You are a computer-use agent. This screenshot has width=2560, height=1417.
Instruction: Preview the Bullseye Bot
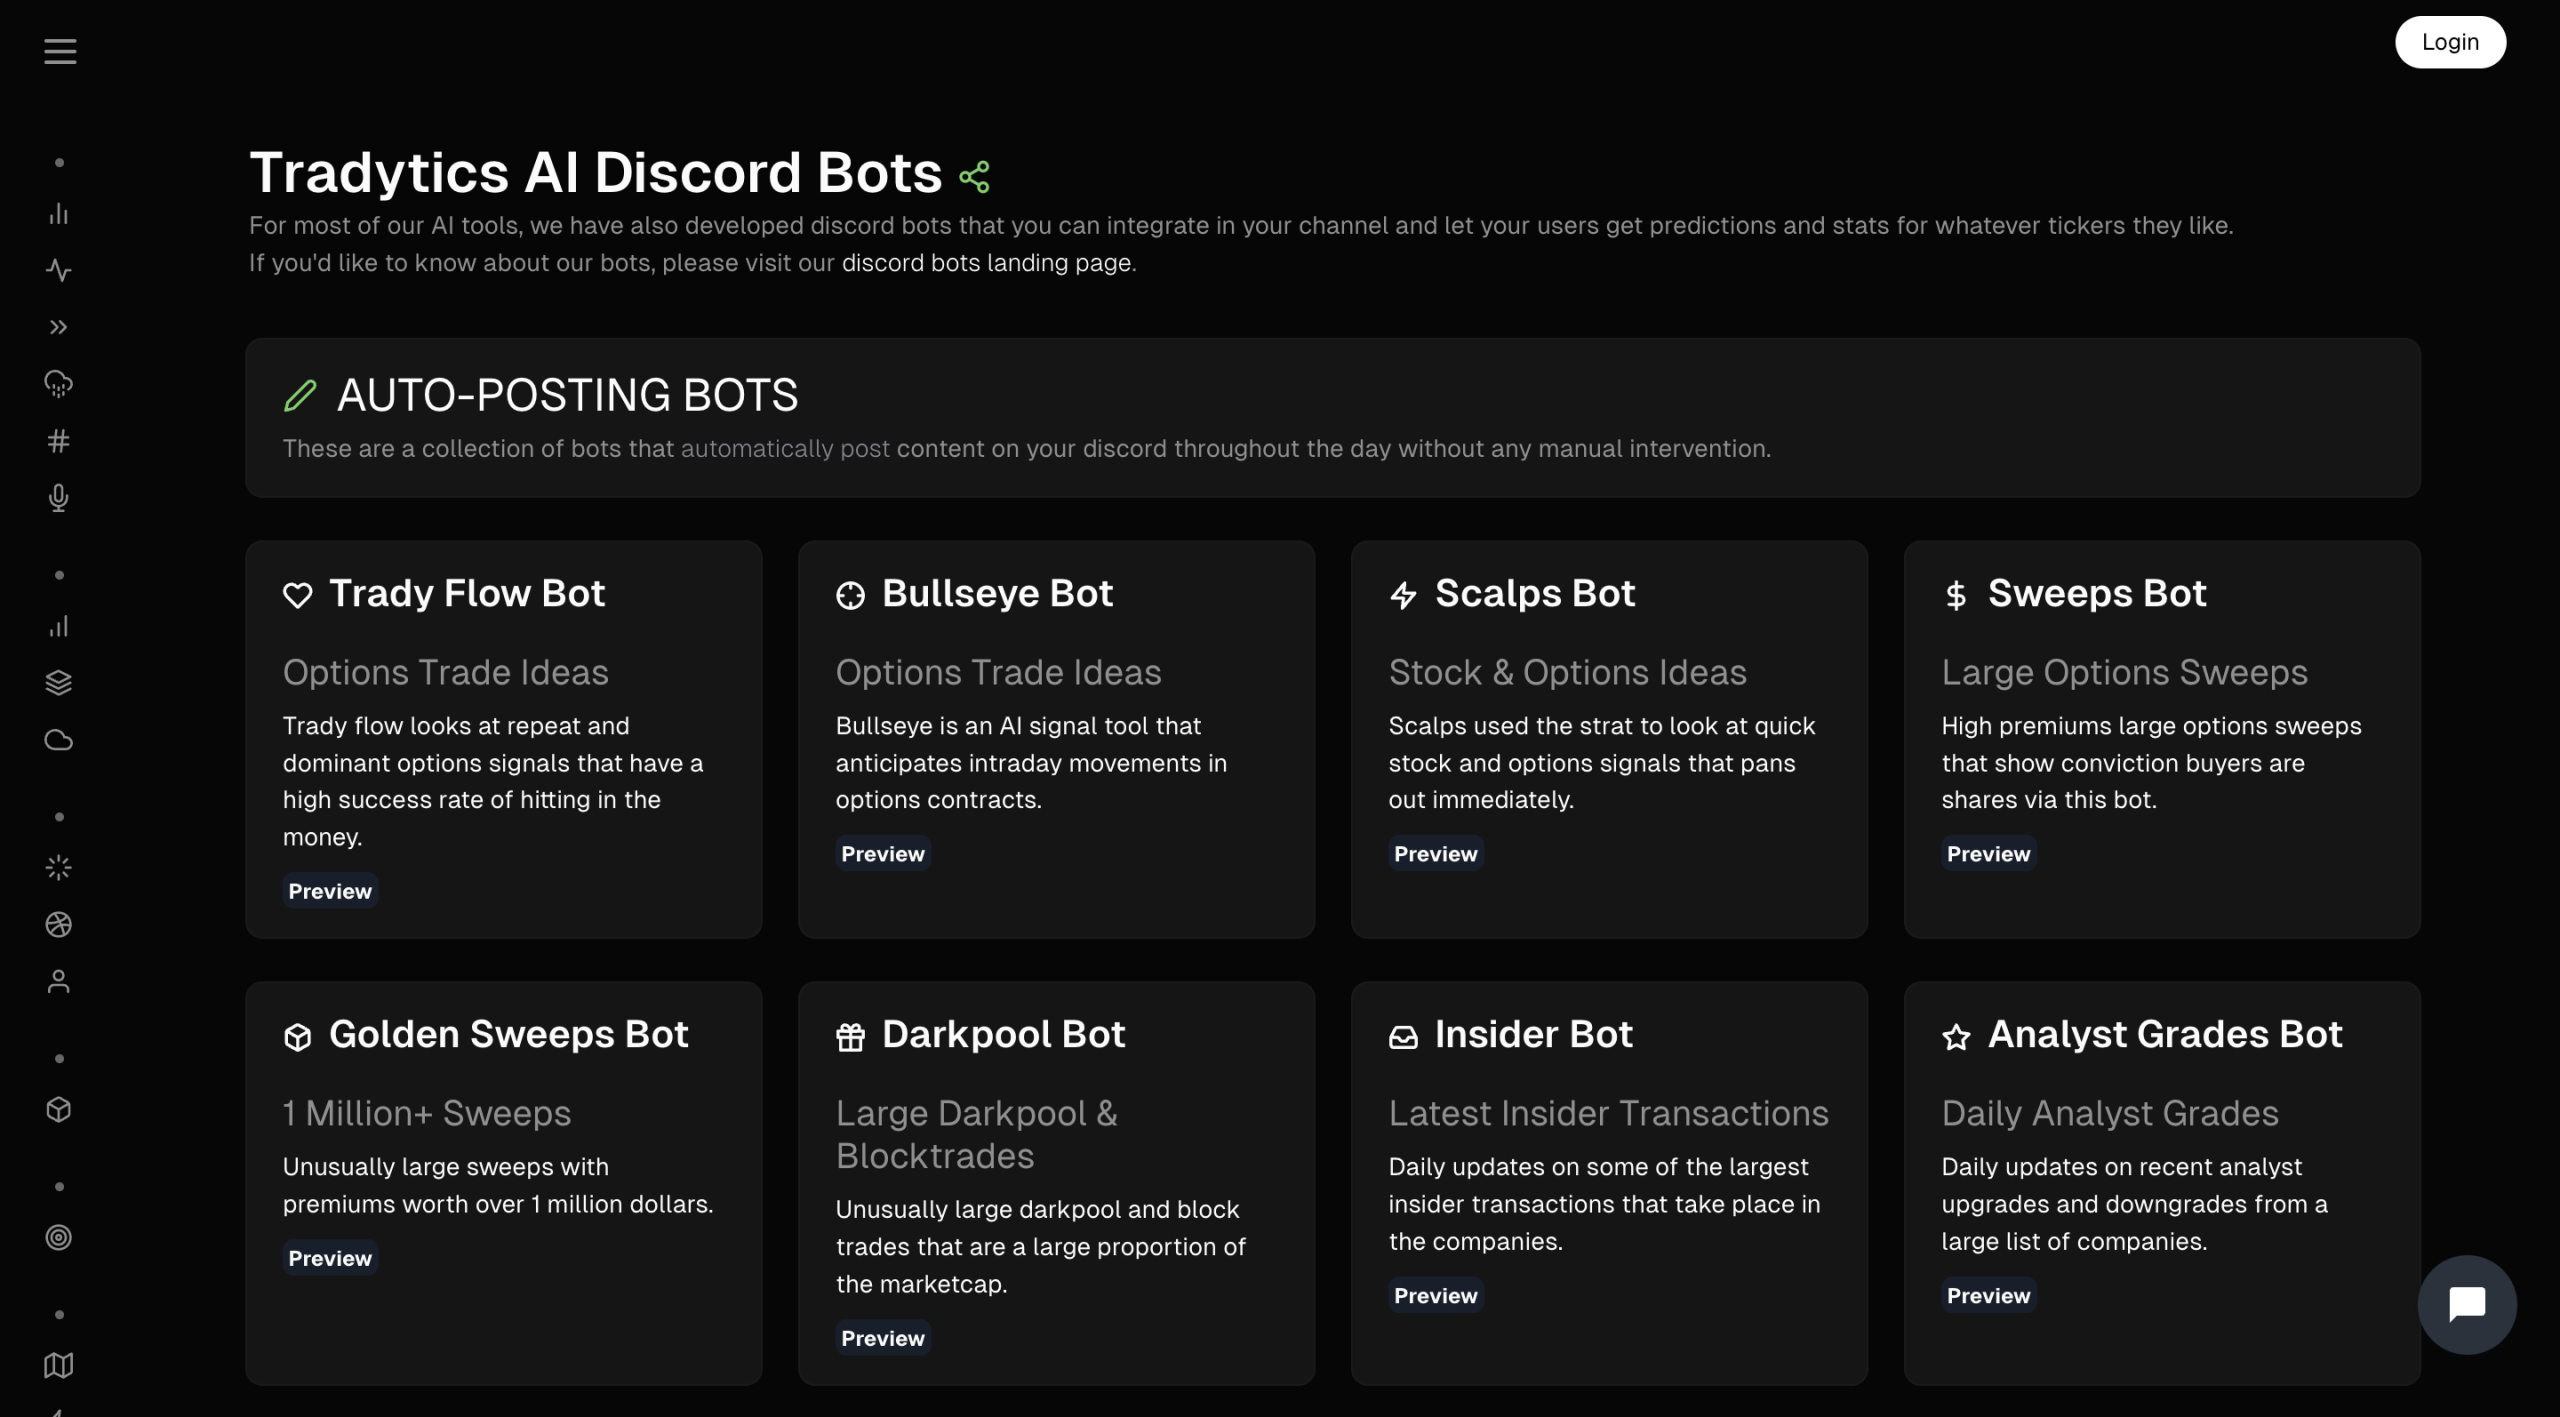click(882, 854)
